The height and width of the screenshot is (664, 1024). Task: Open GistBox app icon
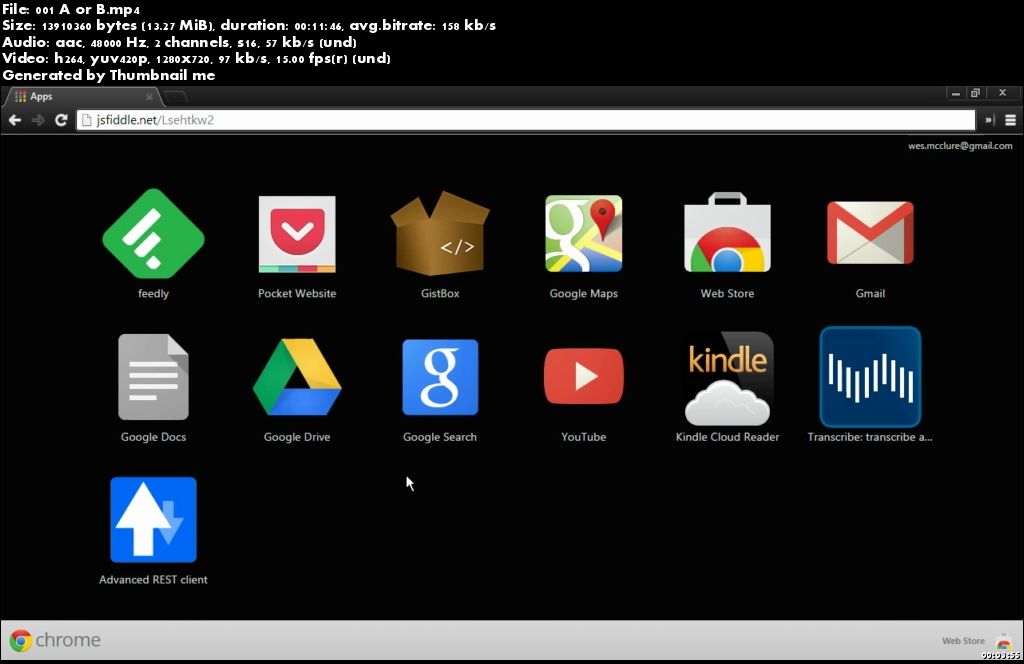pyautogui.click(x=440, y=233)
